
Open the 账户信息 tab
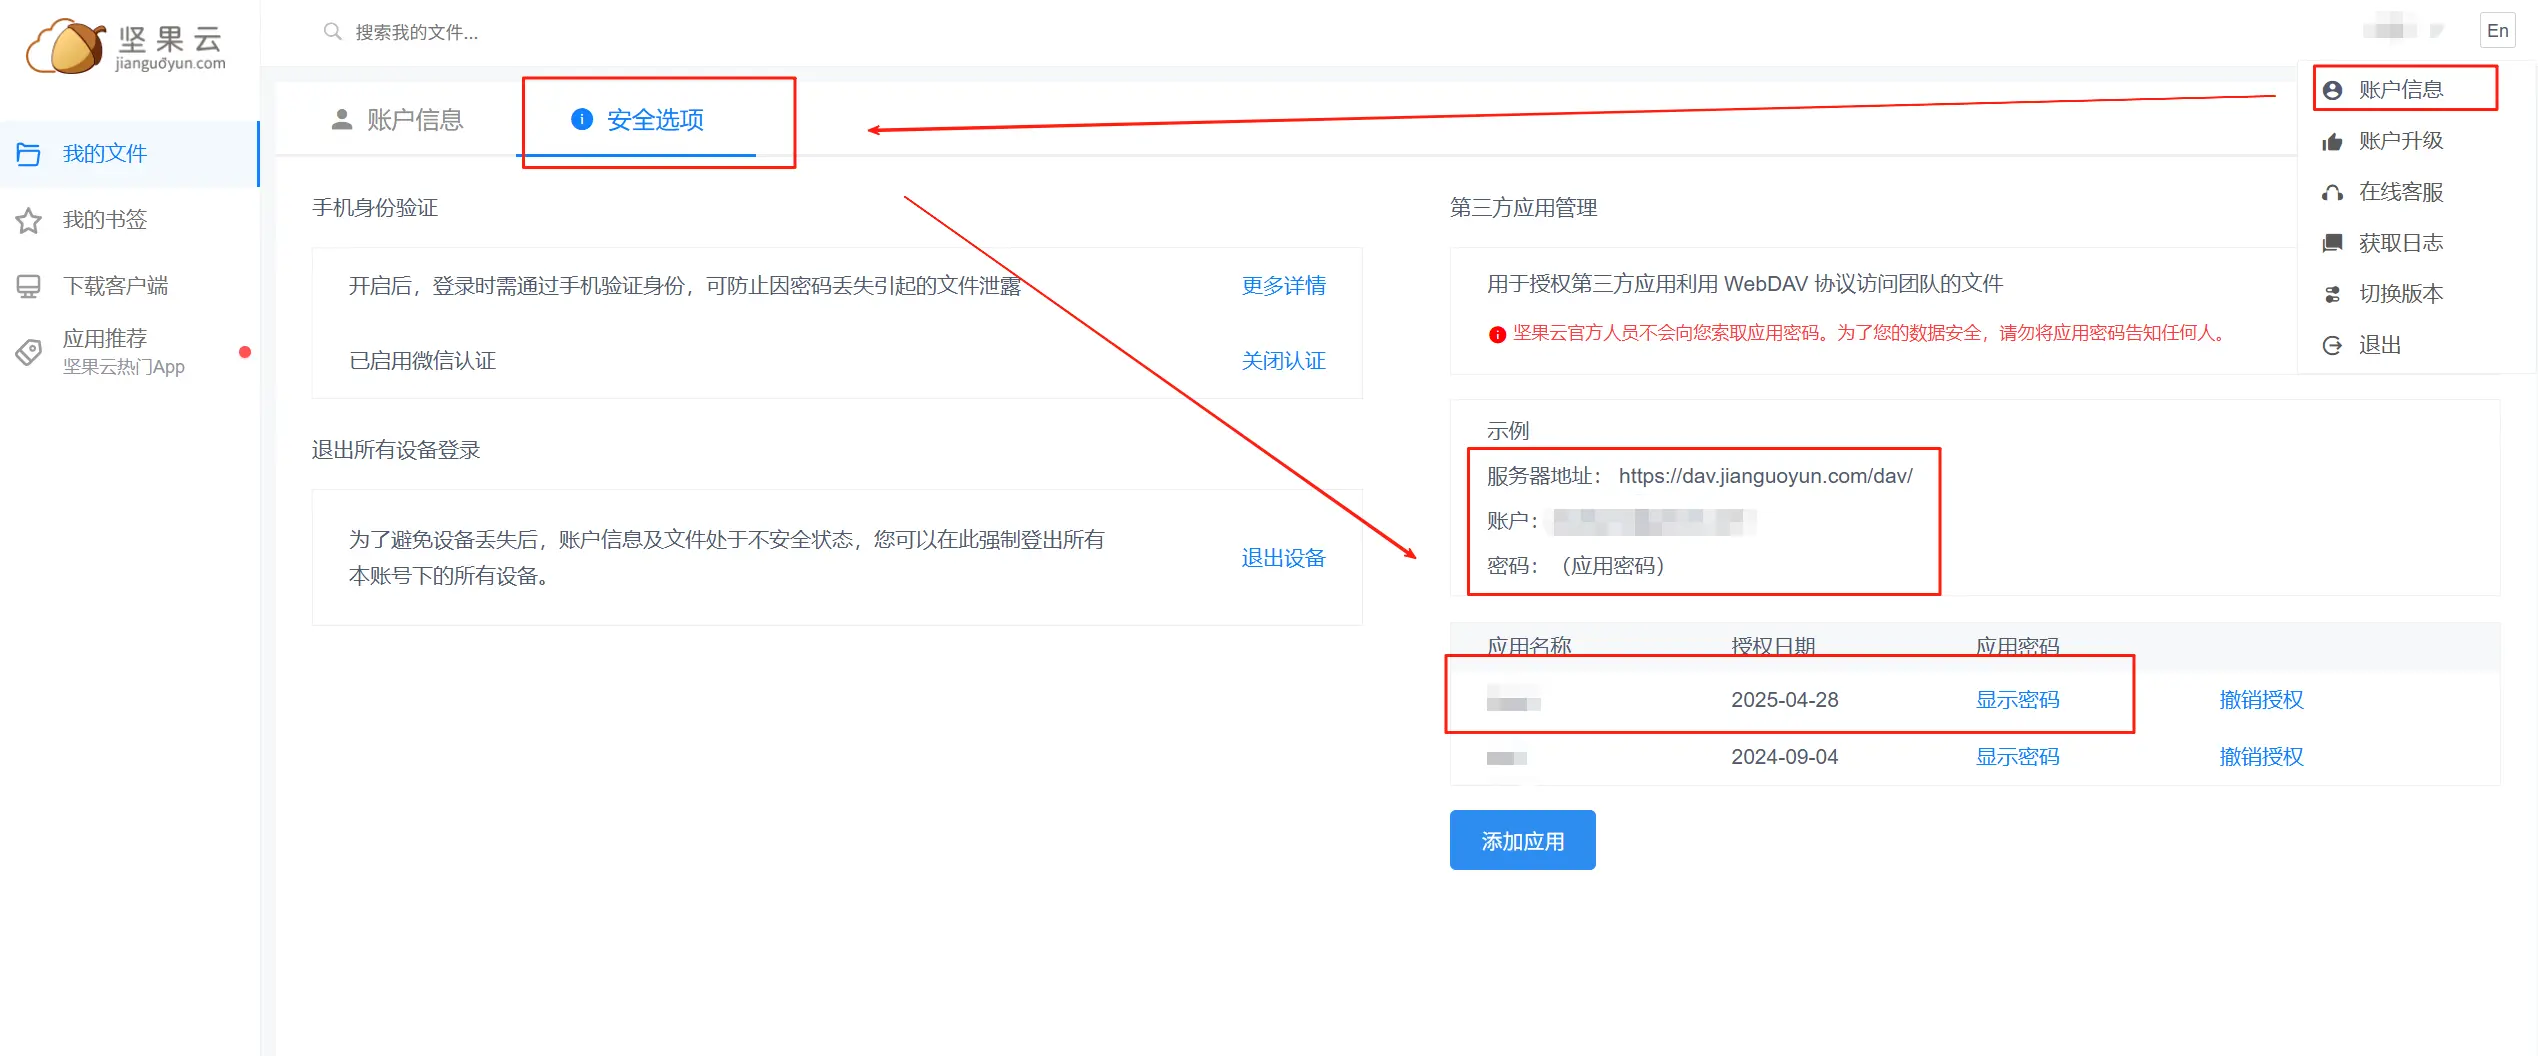397,120
